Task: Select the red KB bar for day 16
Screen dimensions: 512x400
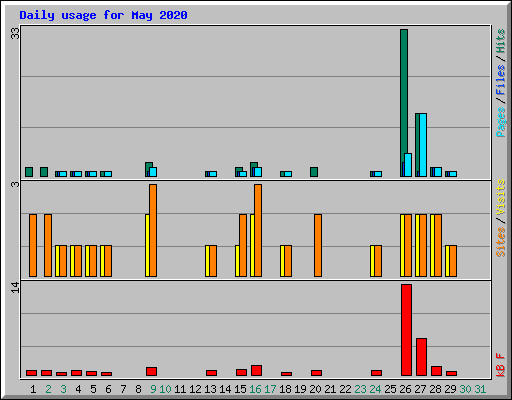Action: [x=256, y=370]
